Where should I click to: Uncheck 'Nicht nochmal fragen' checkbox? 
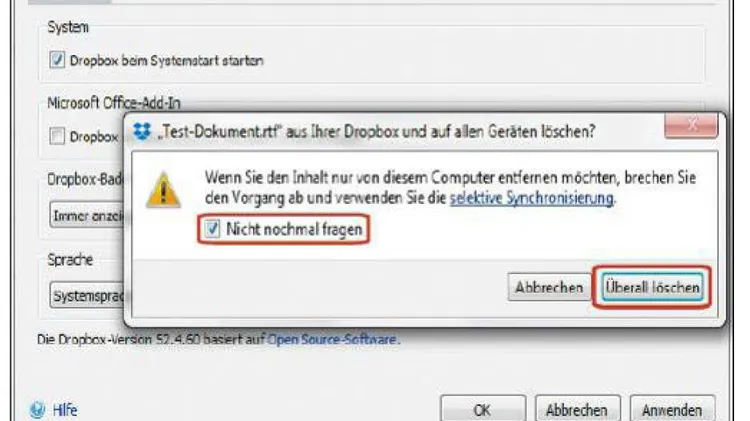[212, 229]
